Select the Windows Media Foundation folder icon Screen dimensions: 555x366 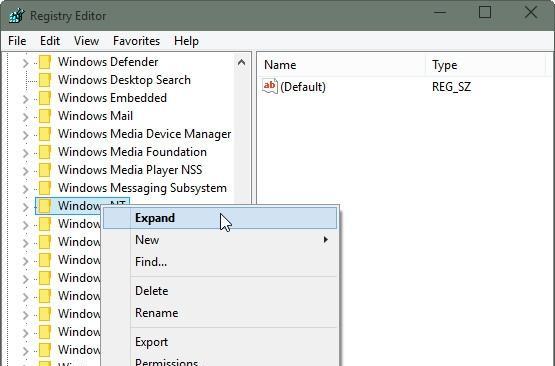tap(45, 152)
